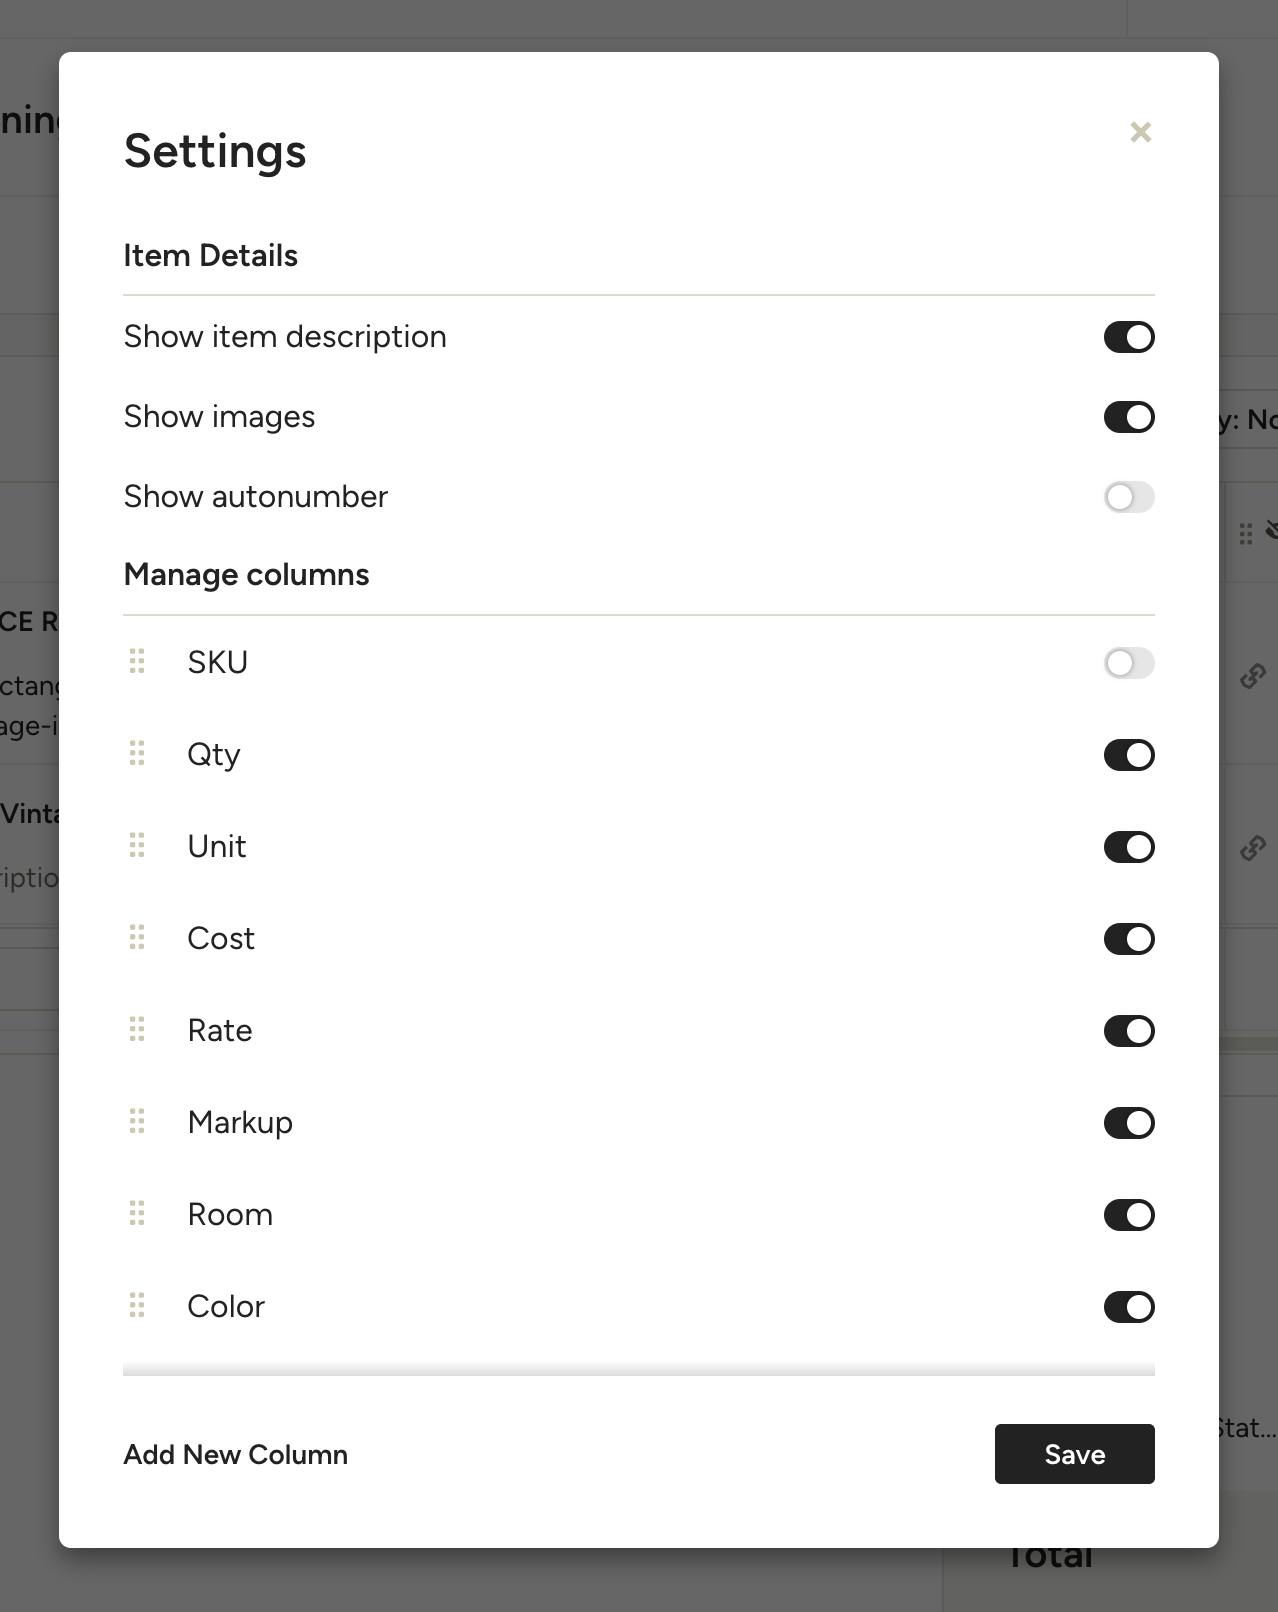
Task: Hide the Qty column
Action: [1128, 755]
